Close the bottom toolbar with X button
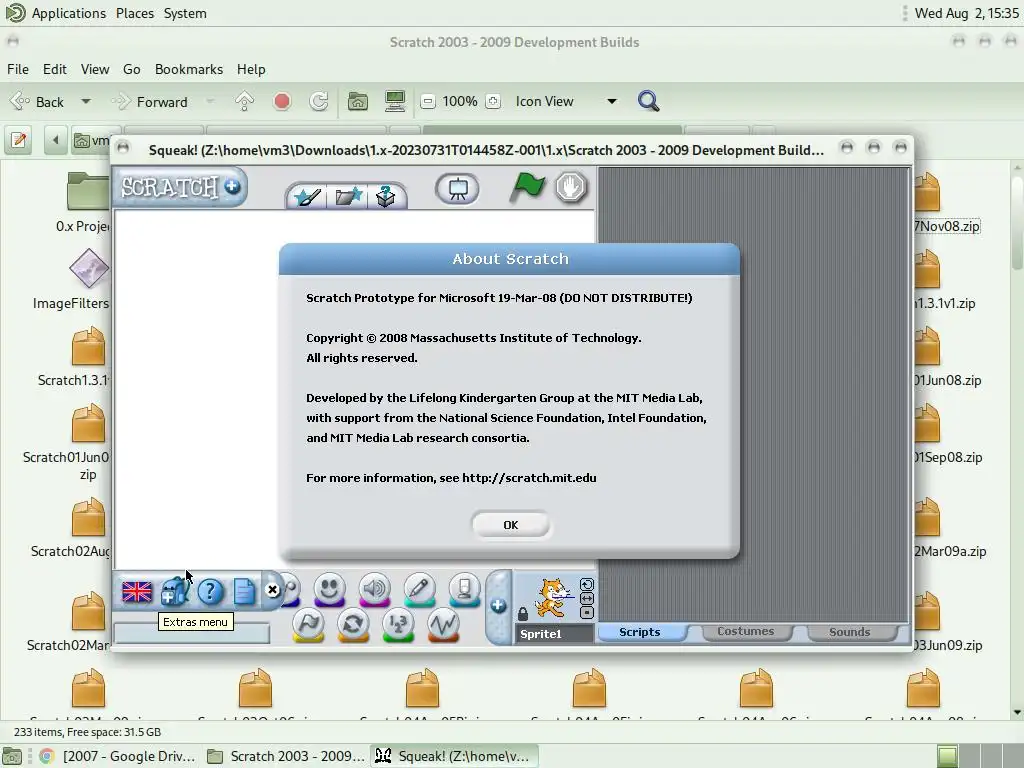This screenshot has width=1024, height=768. (x=272, y=590)
